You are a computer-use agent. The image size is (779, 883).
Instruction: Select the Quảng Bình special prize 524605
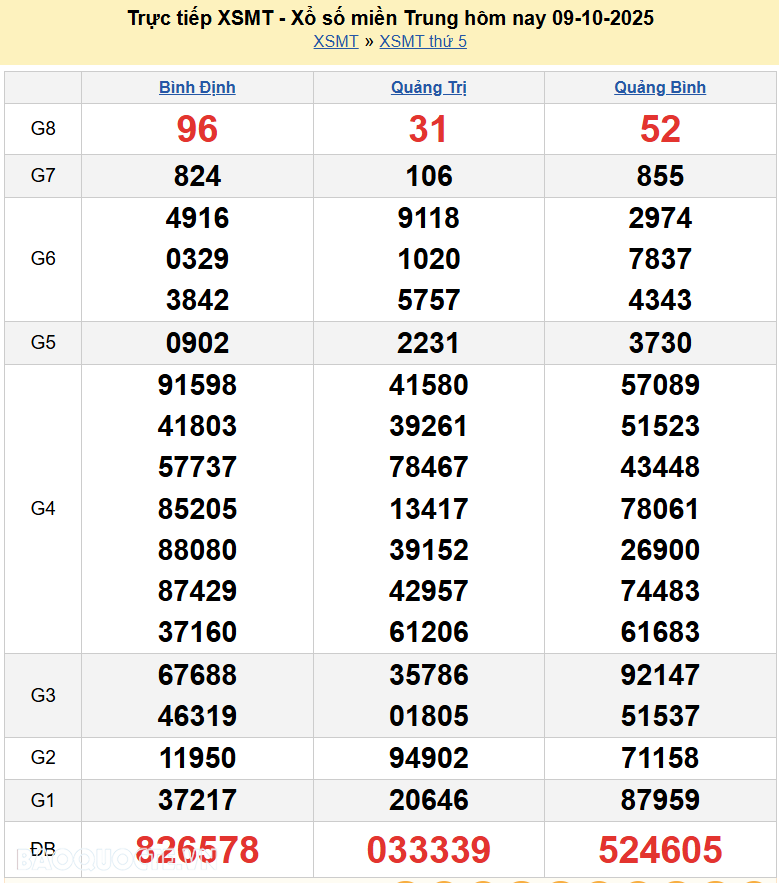click(660, 850)
